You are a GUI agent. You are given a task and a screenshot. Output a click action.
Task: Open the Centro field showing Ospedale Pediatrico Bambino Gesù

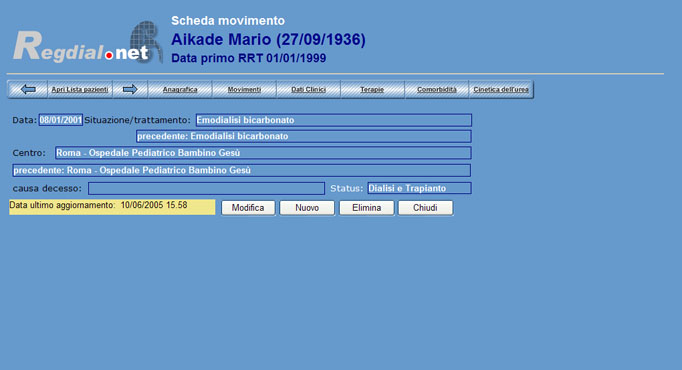(263, 153)
